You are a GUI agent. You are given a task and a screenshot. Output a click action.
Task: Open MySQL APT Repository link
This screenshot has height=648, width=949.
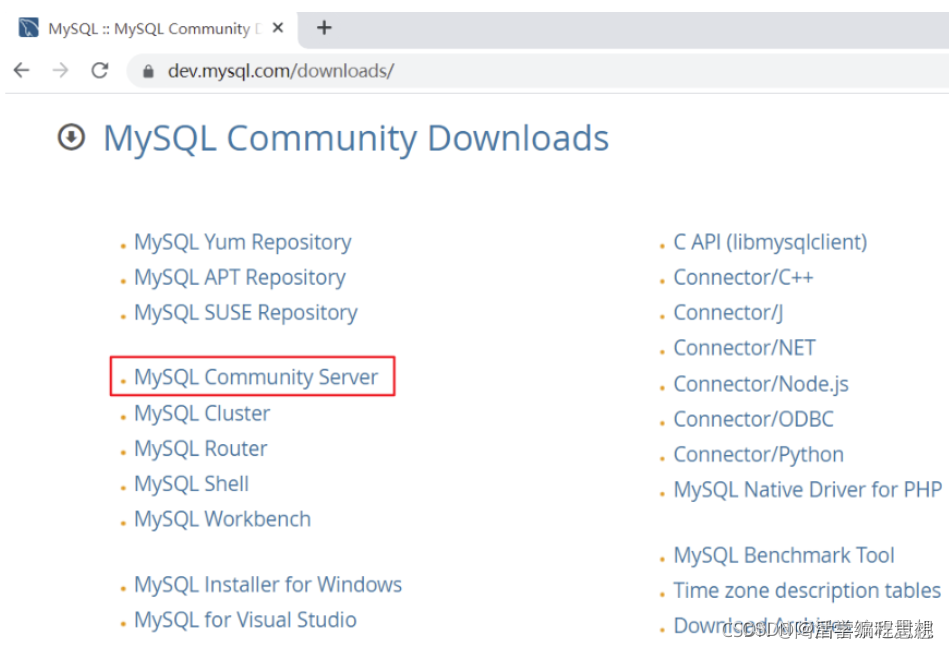240,277
